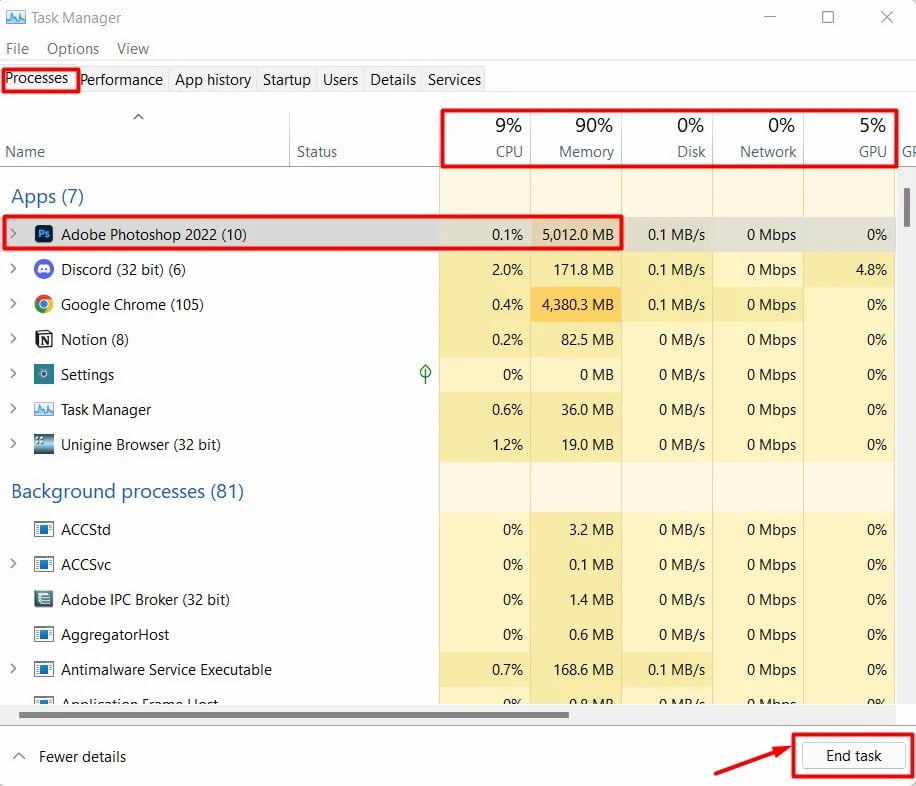Click the Antimalware Service Executable icon

(x=44, y=670)
